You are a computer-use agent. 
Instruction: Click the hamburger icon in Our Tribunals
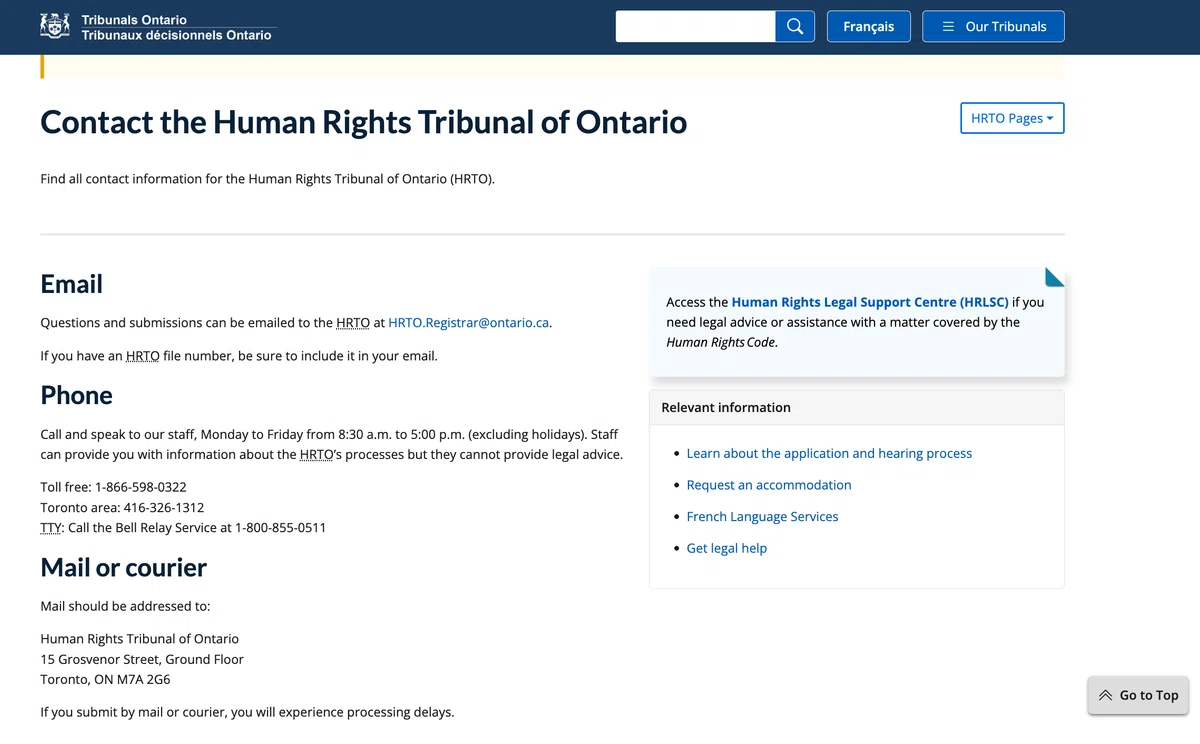pyautogui.click(x=948, y=27)
